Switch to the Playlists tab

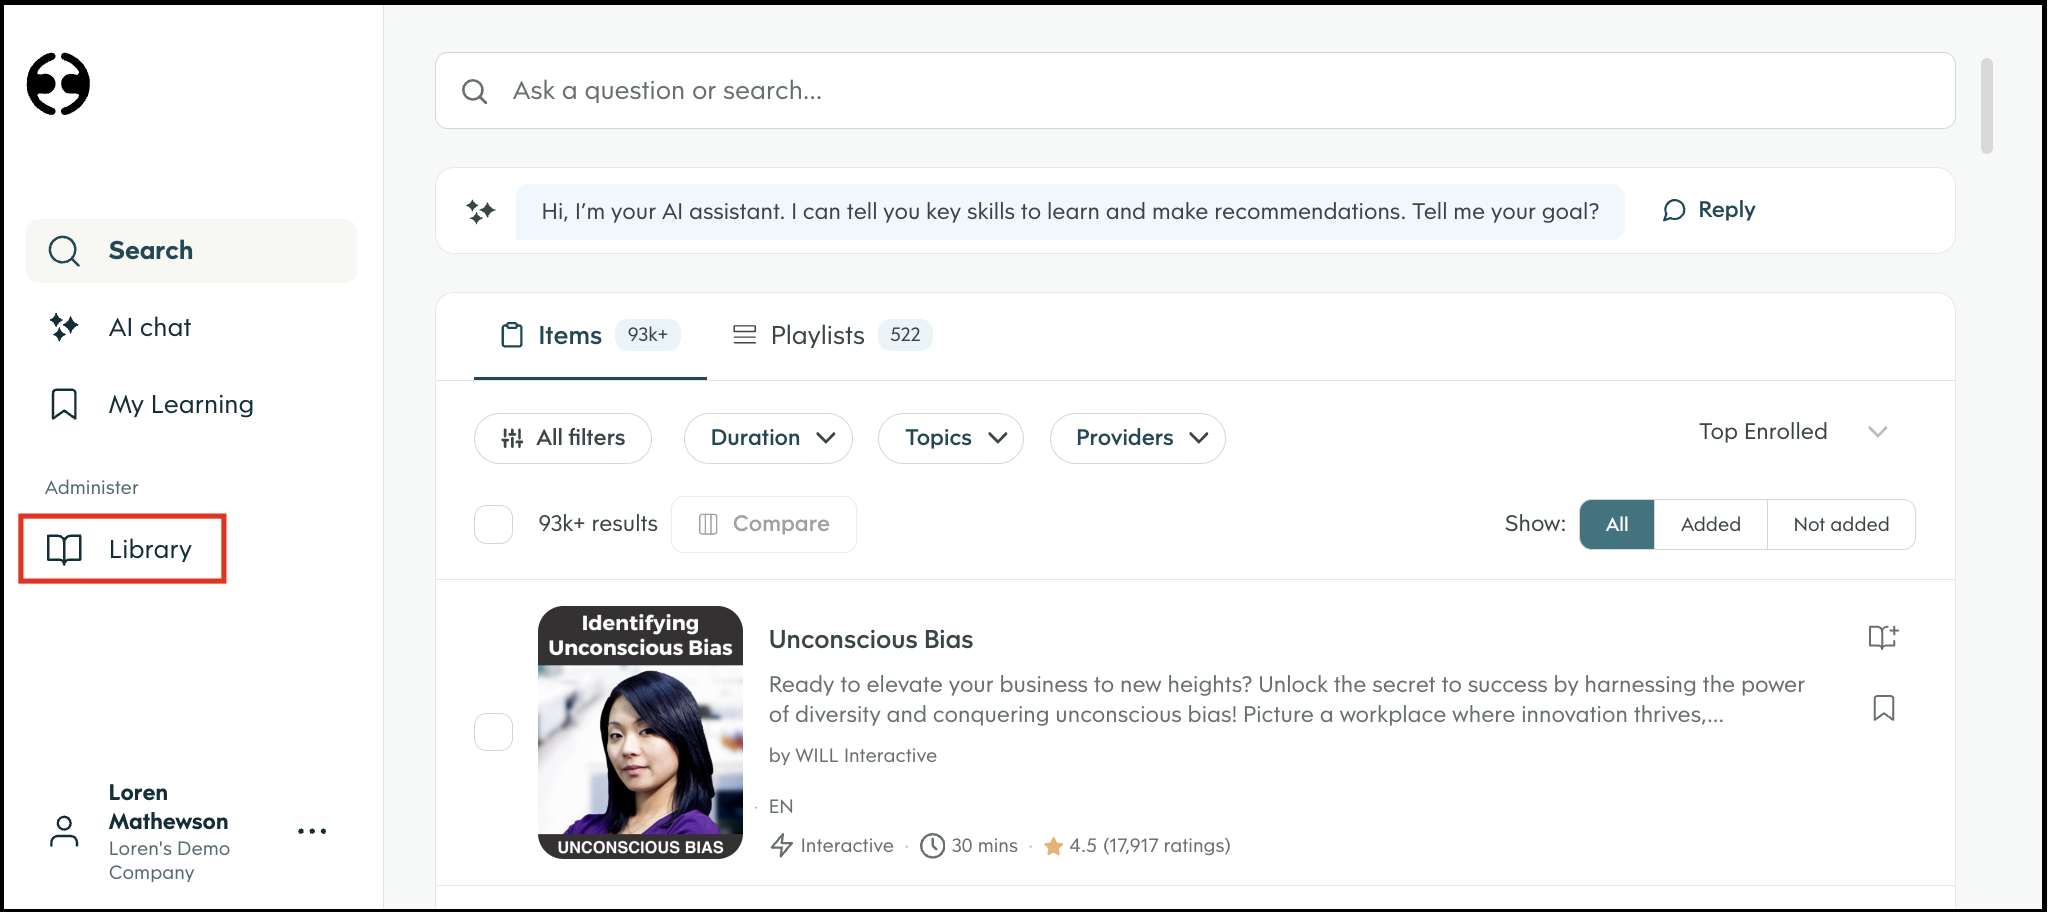[x=832, y=335]
